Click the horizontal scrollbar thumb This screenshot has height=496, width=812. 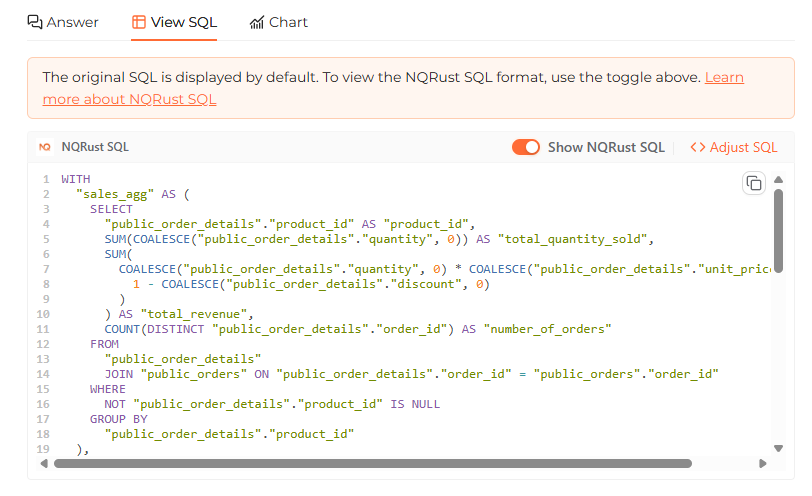coord(373,463)
